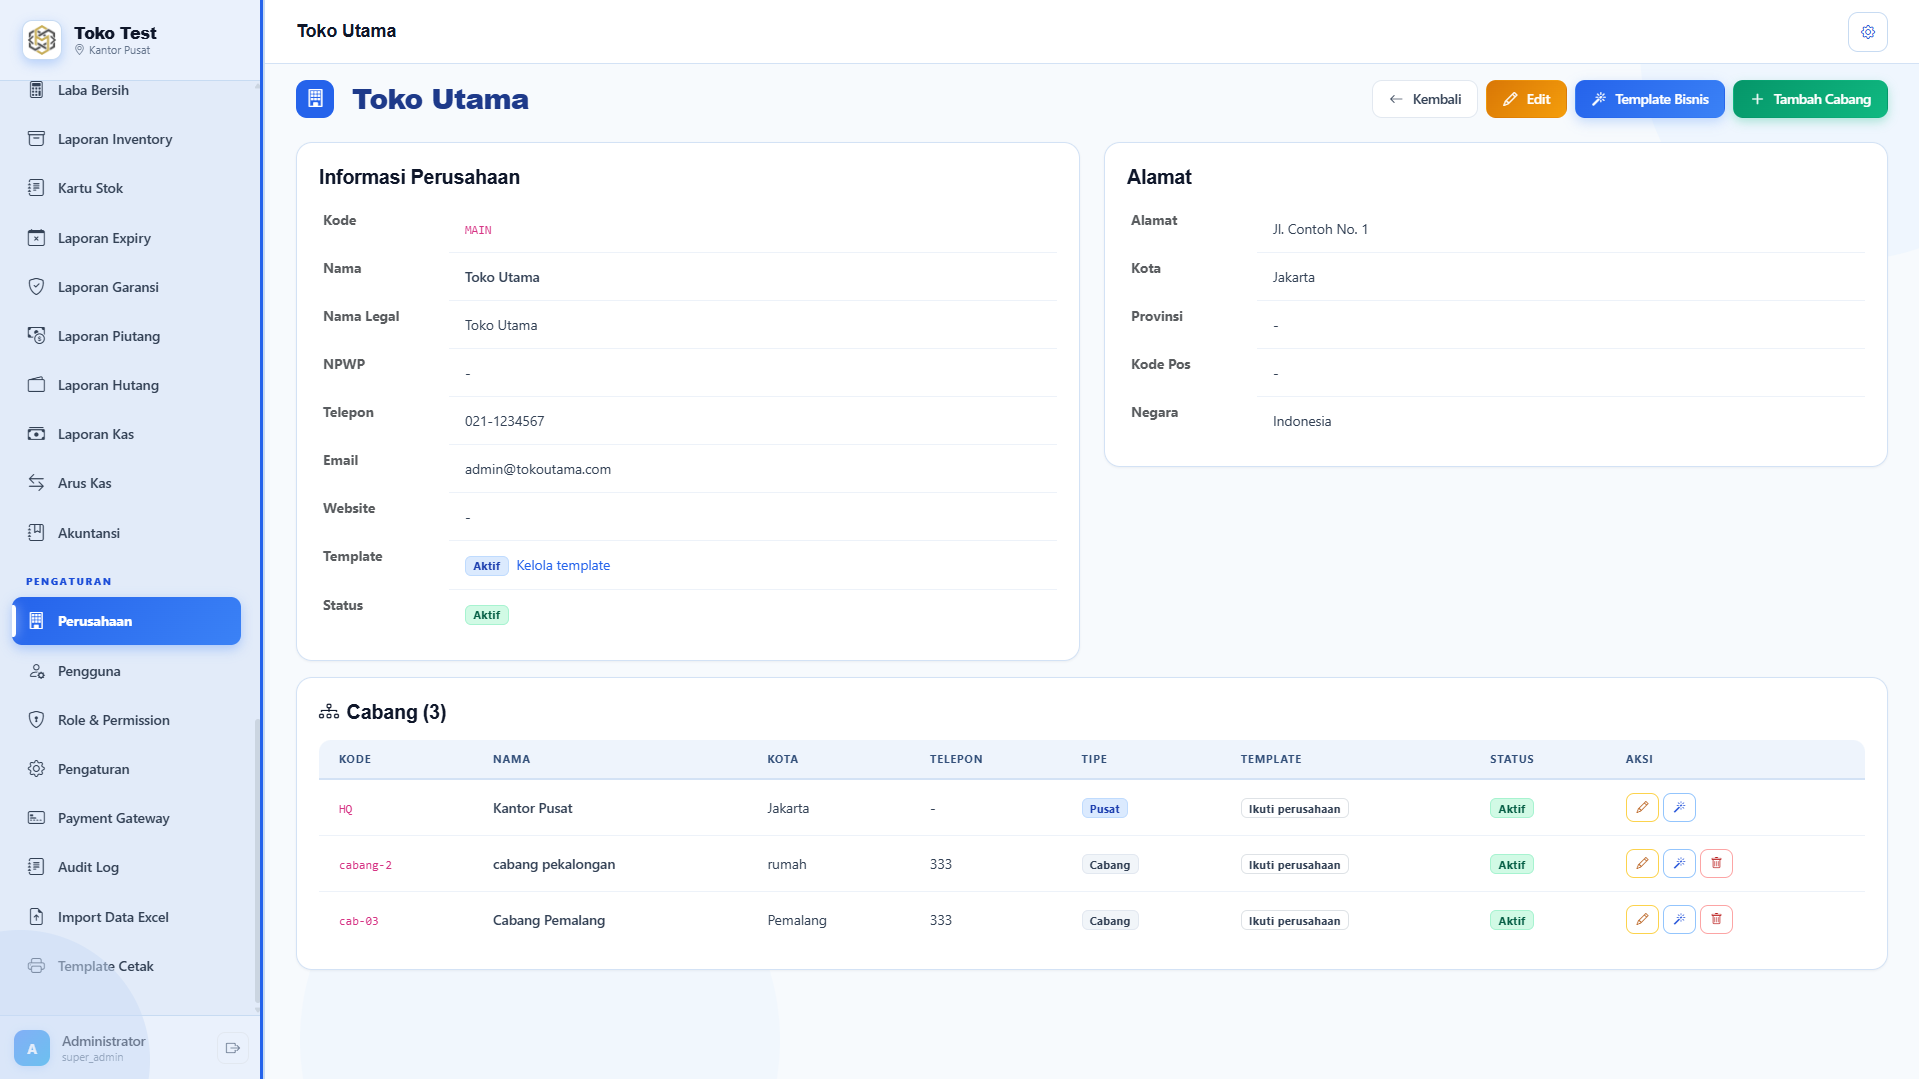Delete Cabang Pemalang branch via trash icon

(x=1716, y=920)
